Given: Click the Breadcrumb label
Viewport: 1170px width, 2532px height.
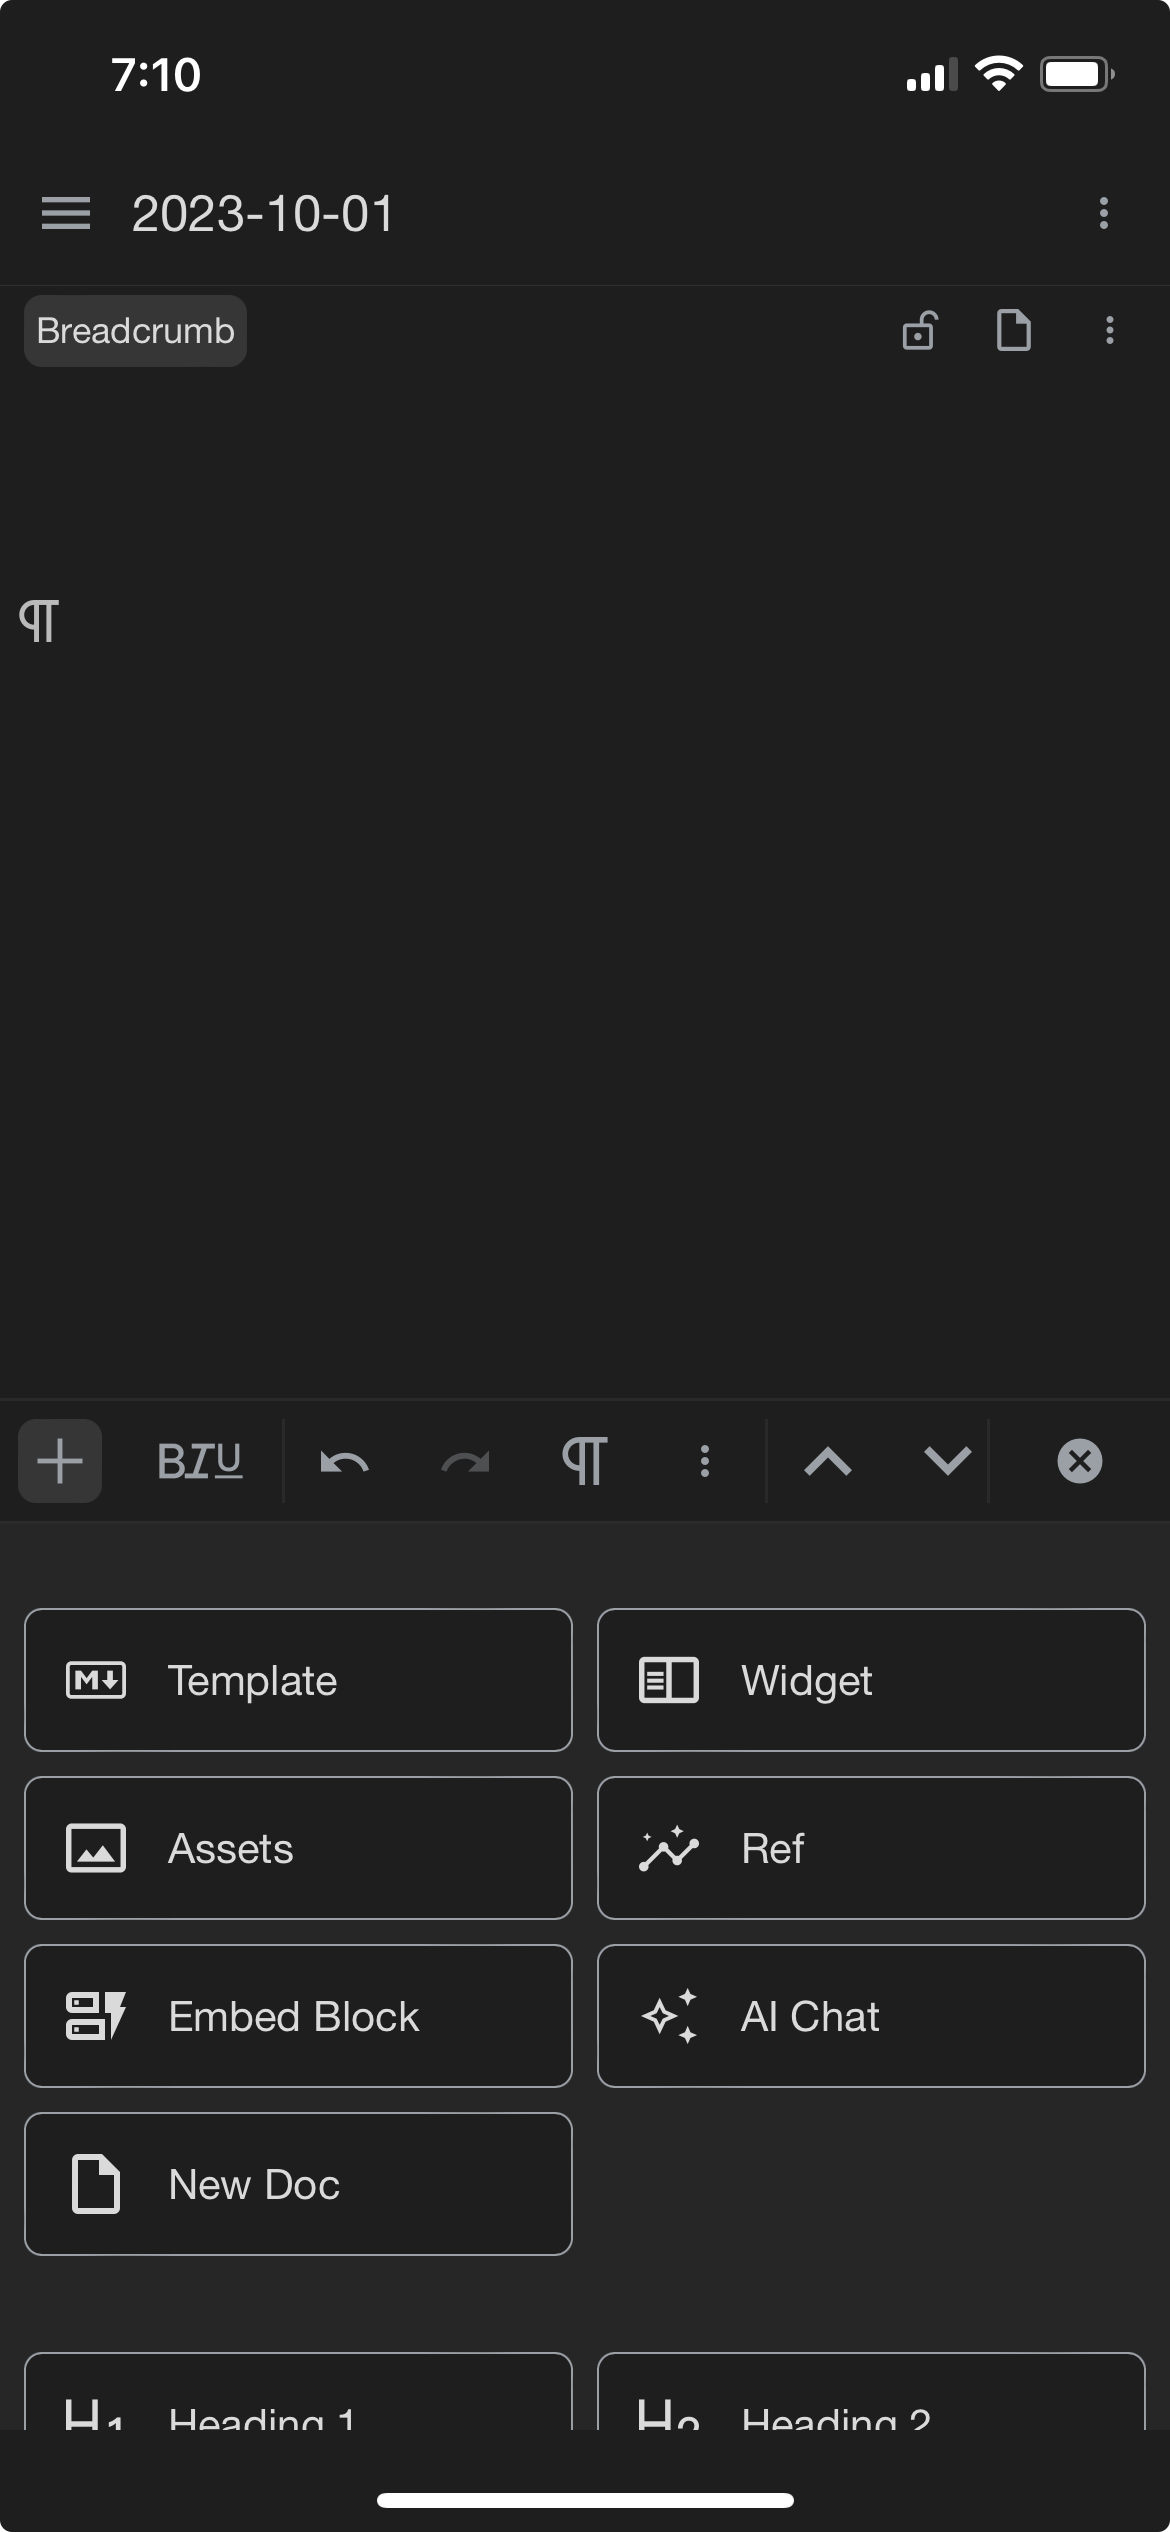Looking at the screenshot, I should 135,331.
